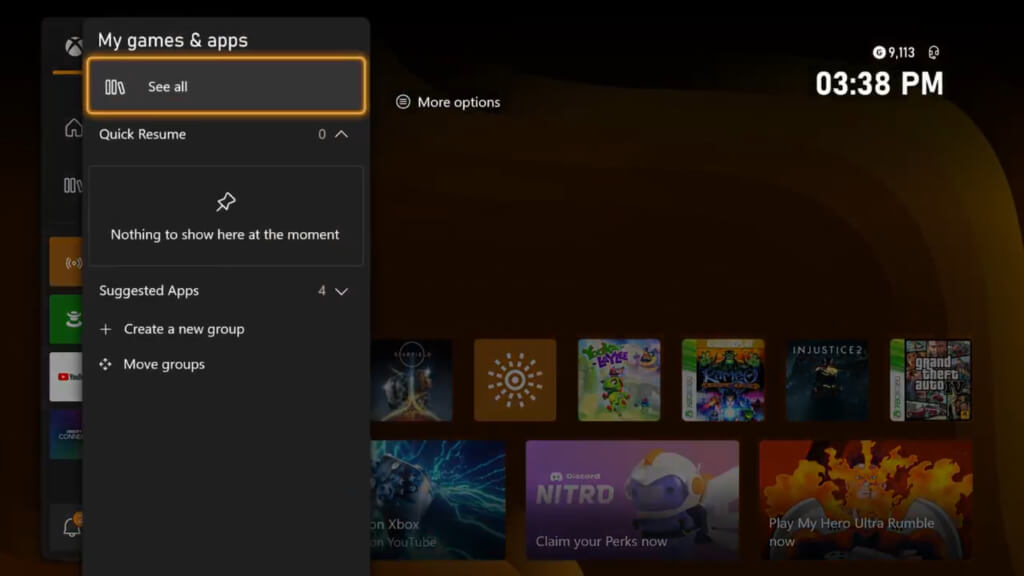The width and height of the screenshot is (1024, 576).
Task: Open the YouTube app tile in the sidebar
Action: (x=67, y=377)
